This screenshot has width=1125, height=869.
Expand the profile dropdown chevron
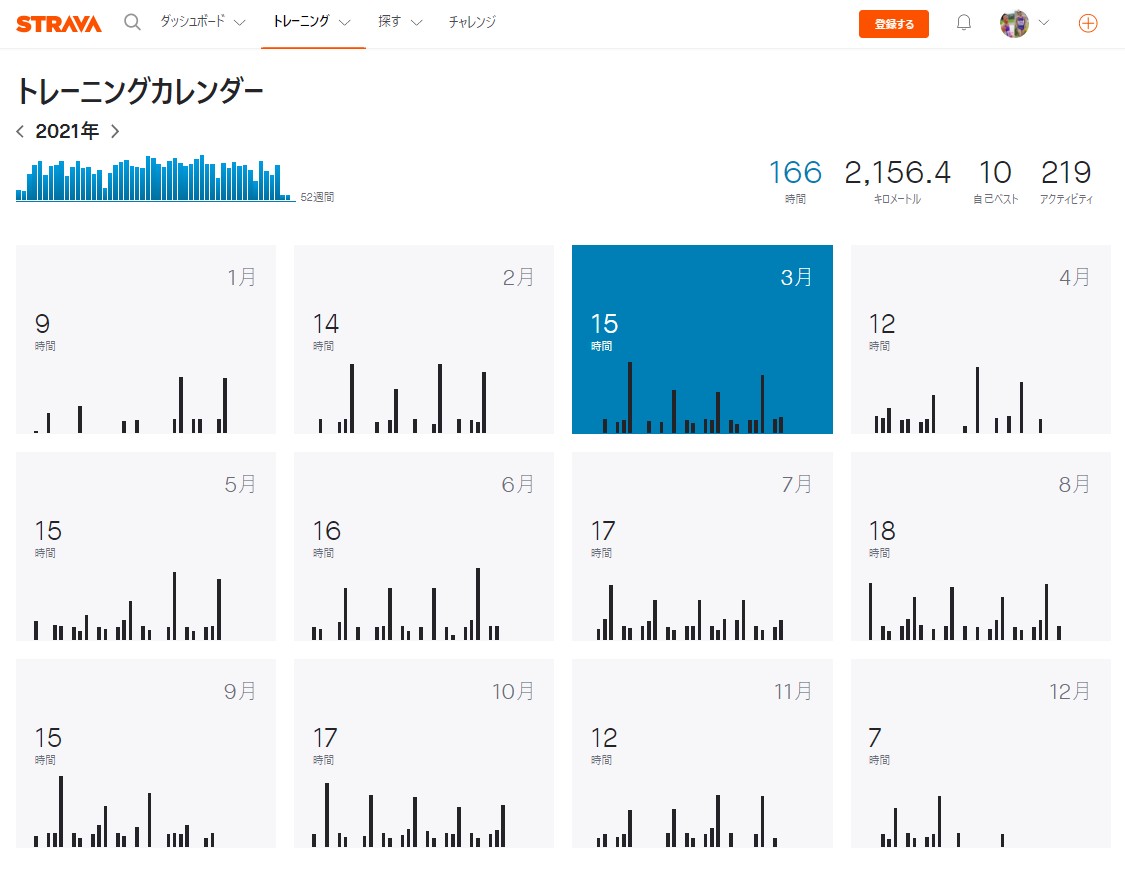click(1044, 23)
